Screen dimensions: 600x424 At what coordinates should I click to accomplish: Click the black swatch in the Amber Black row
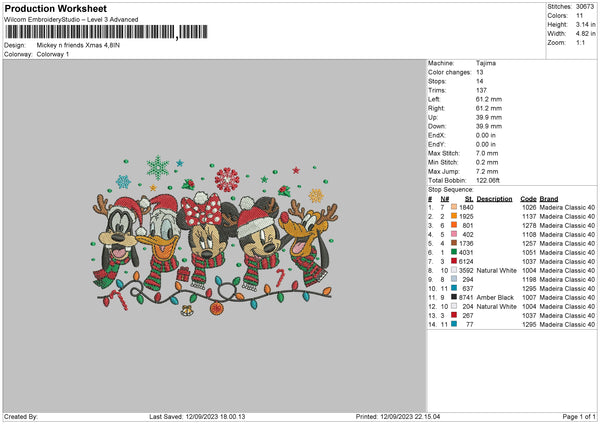pos(454,297)
